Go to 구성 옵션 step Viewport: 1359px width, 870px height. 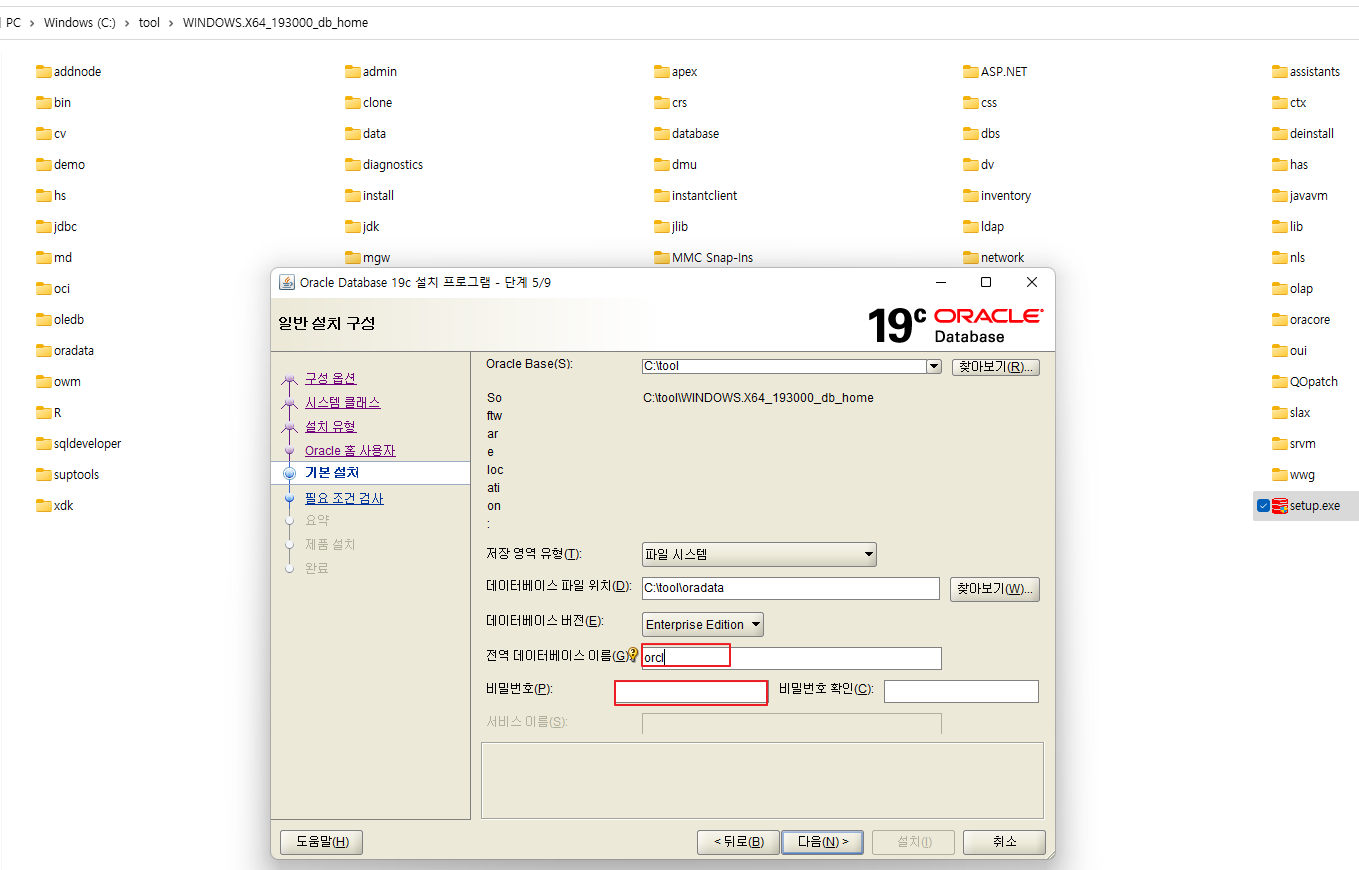coord(331,379)
